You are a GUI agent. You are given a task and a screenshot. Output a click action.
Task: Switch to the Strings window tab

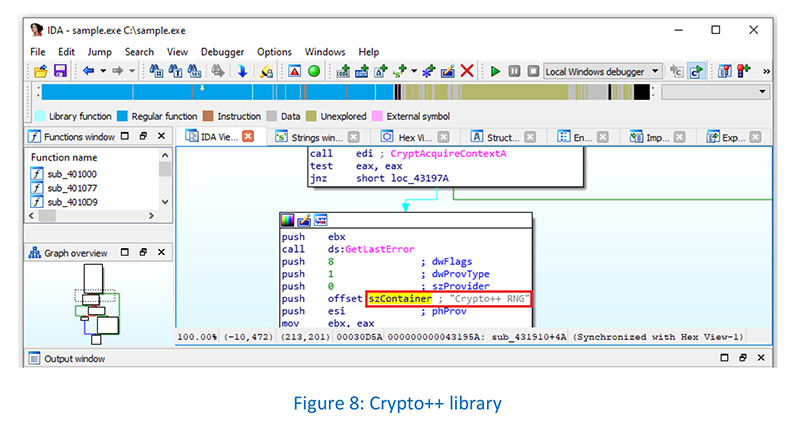click(316, 137)
